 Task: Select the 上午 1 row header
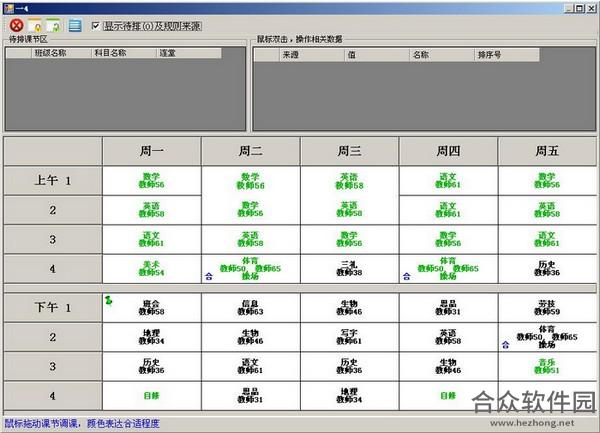coord(53,181)
